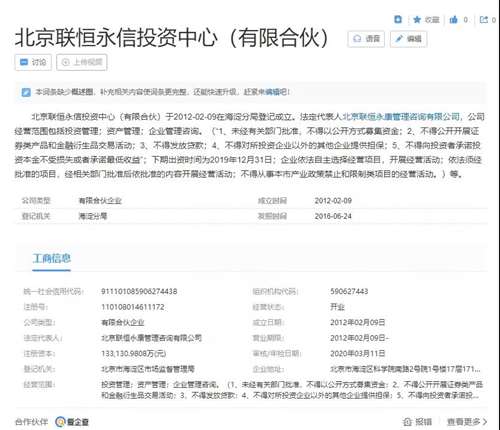Click the organization code value 590627443
The height and width of the screenshot is (430, 500).
tap(349, 292)
